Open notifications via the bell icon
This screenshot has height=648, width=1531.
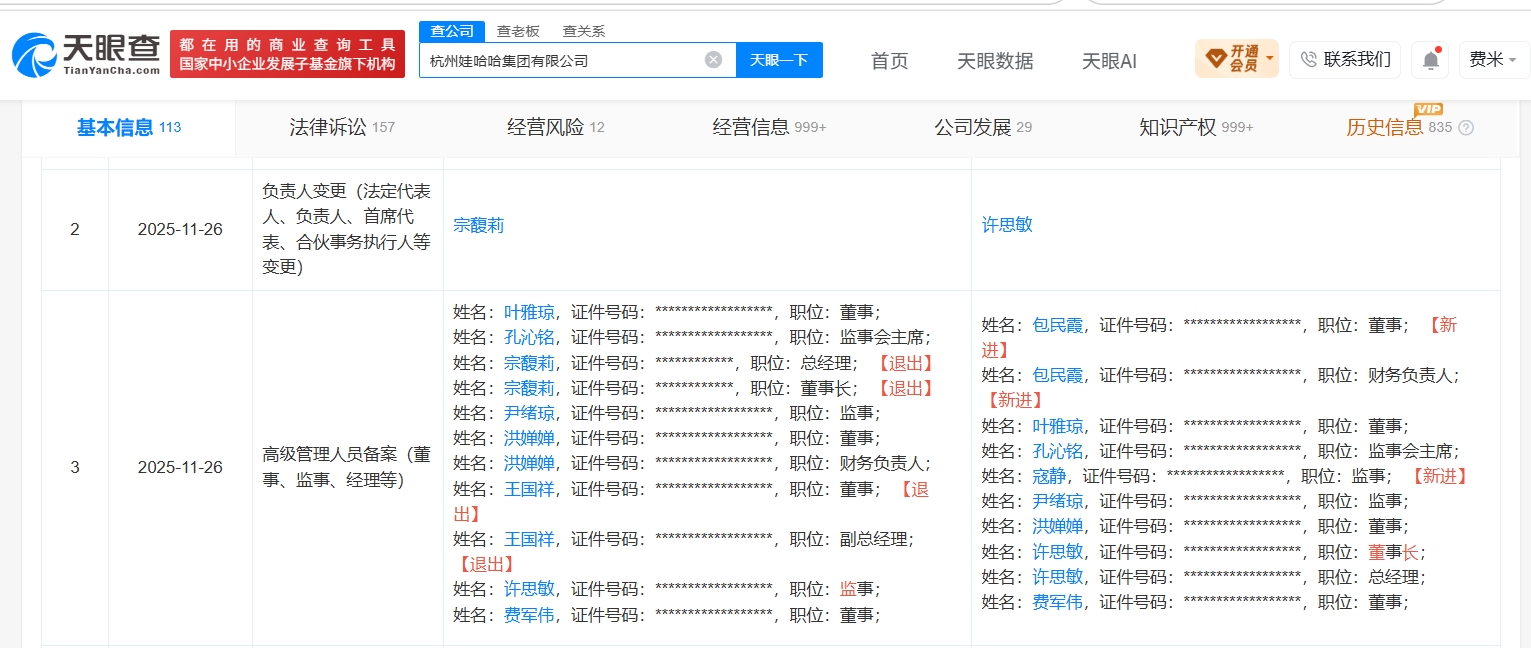(1431, 60)
